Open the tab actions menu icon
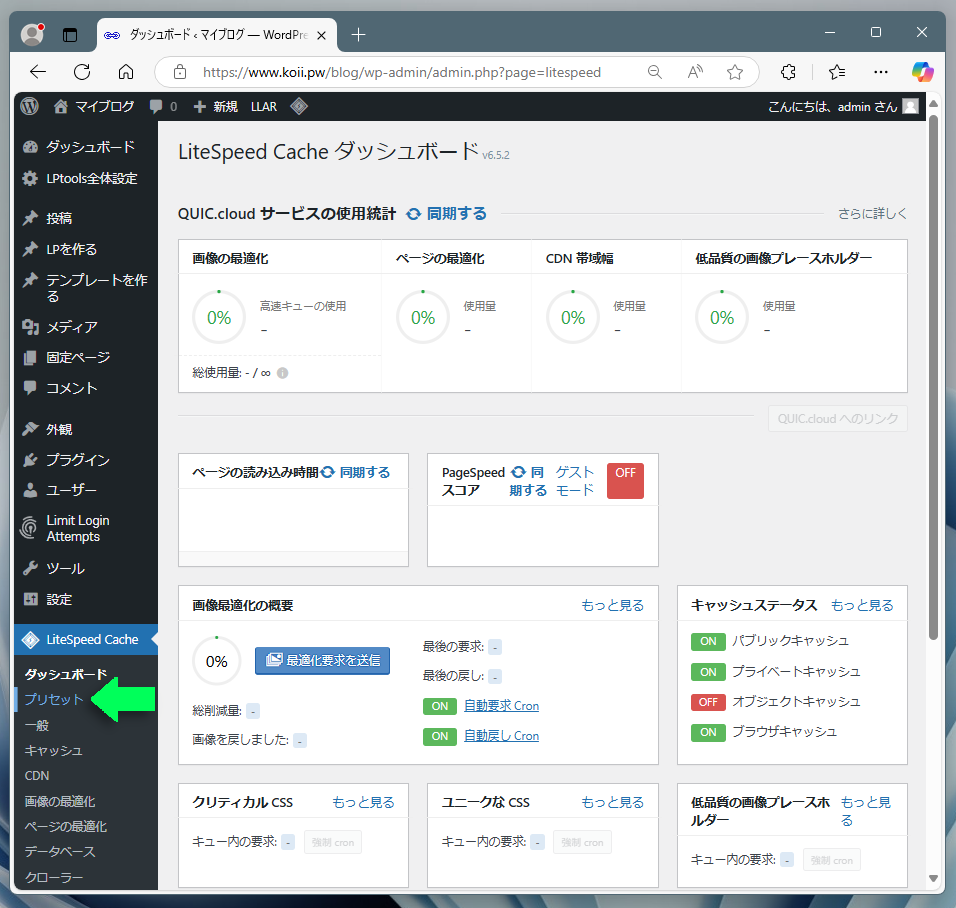 click(70, 35)
